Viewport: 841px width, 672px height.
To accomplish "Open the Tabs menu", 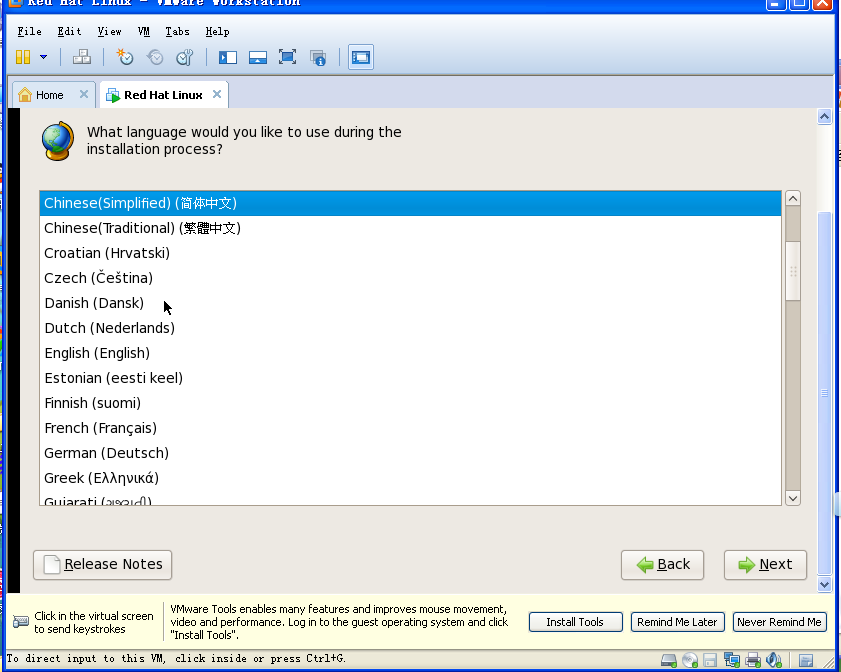I will (x=177, y=31).
